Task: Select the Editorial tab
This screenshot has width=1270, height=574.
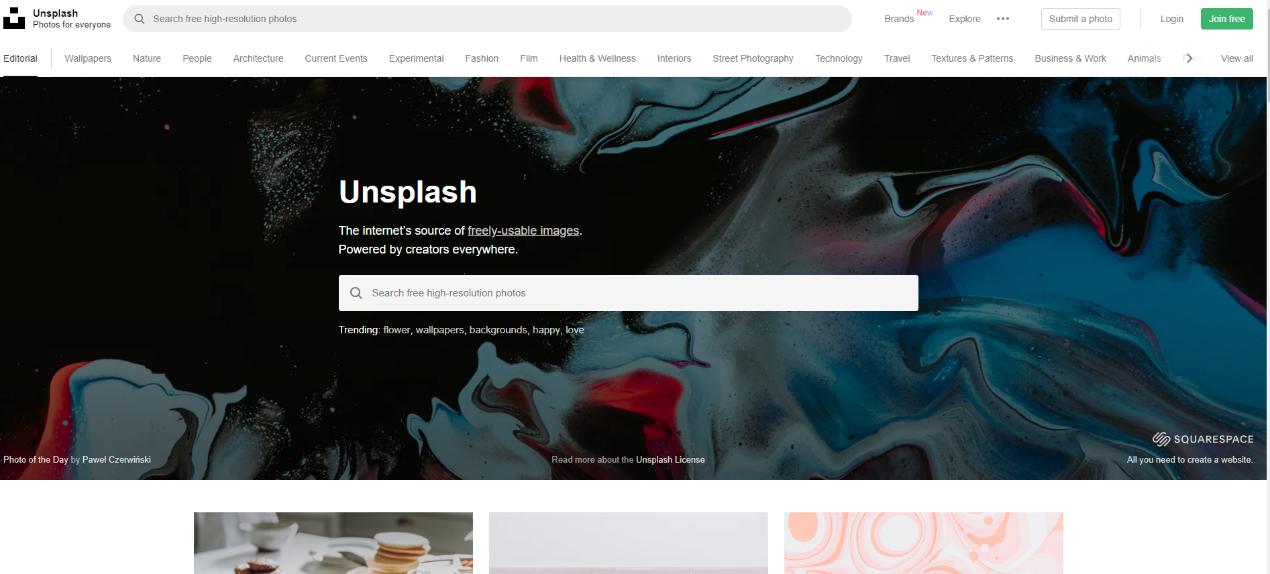Action: coord(20,58)
